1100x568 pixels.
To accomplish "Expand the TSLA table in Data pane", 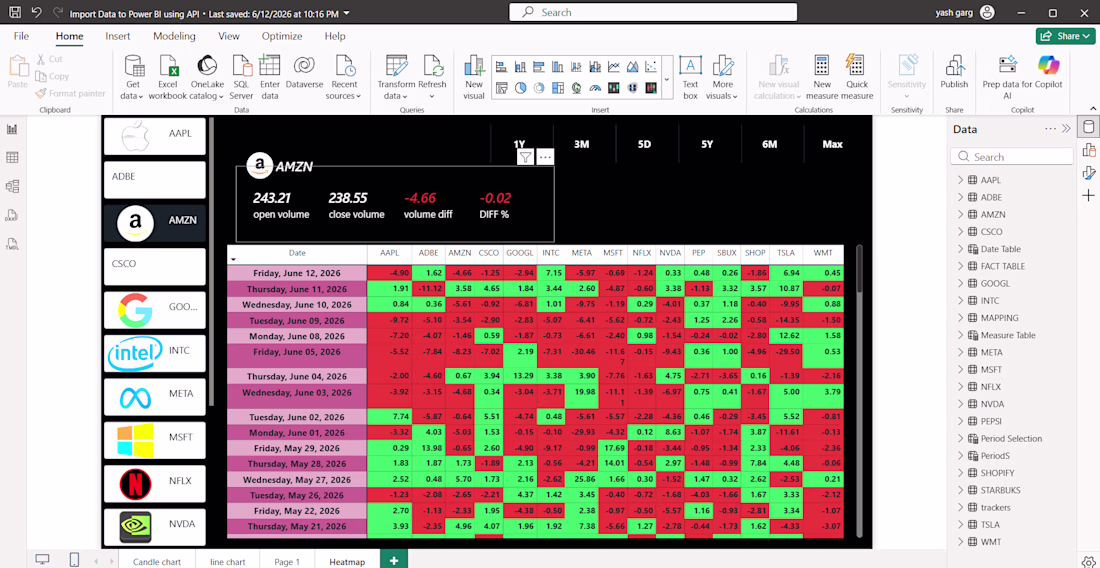I will 961,525.
